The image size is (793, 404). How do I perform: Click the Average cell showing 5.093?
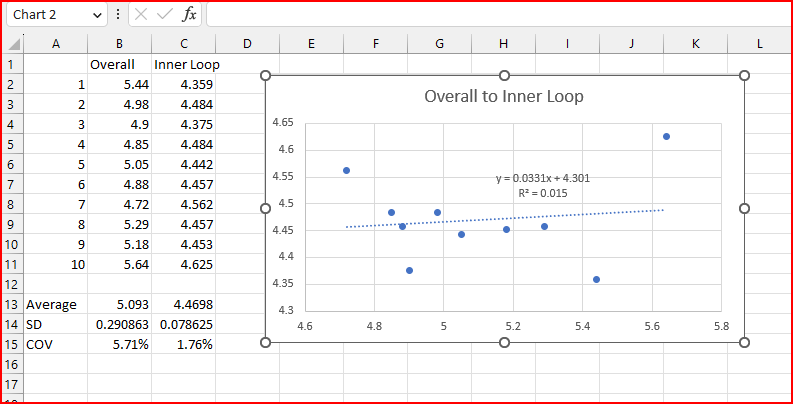click(x=119, y=304)
